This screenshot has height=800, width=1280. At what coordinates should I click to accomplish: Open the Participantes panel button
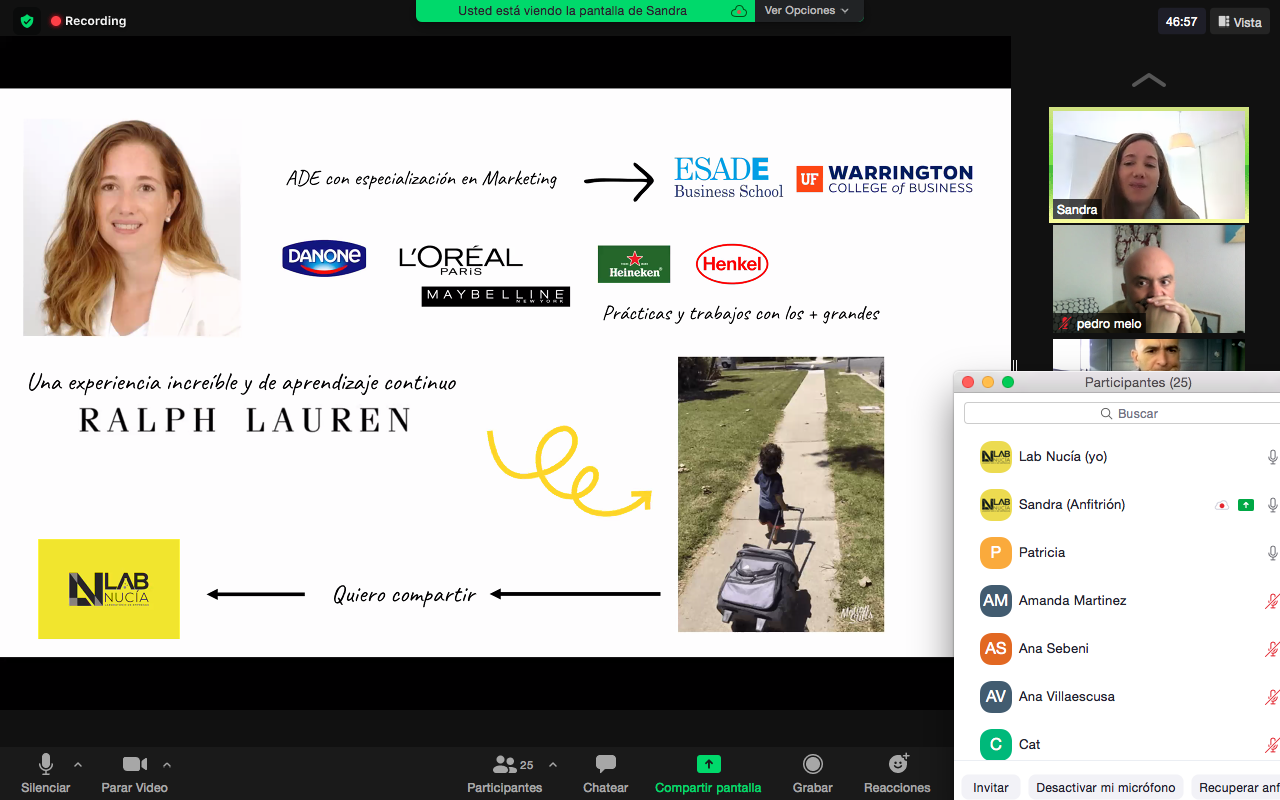pyautogui.click(x=505, y=773)
